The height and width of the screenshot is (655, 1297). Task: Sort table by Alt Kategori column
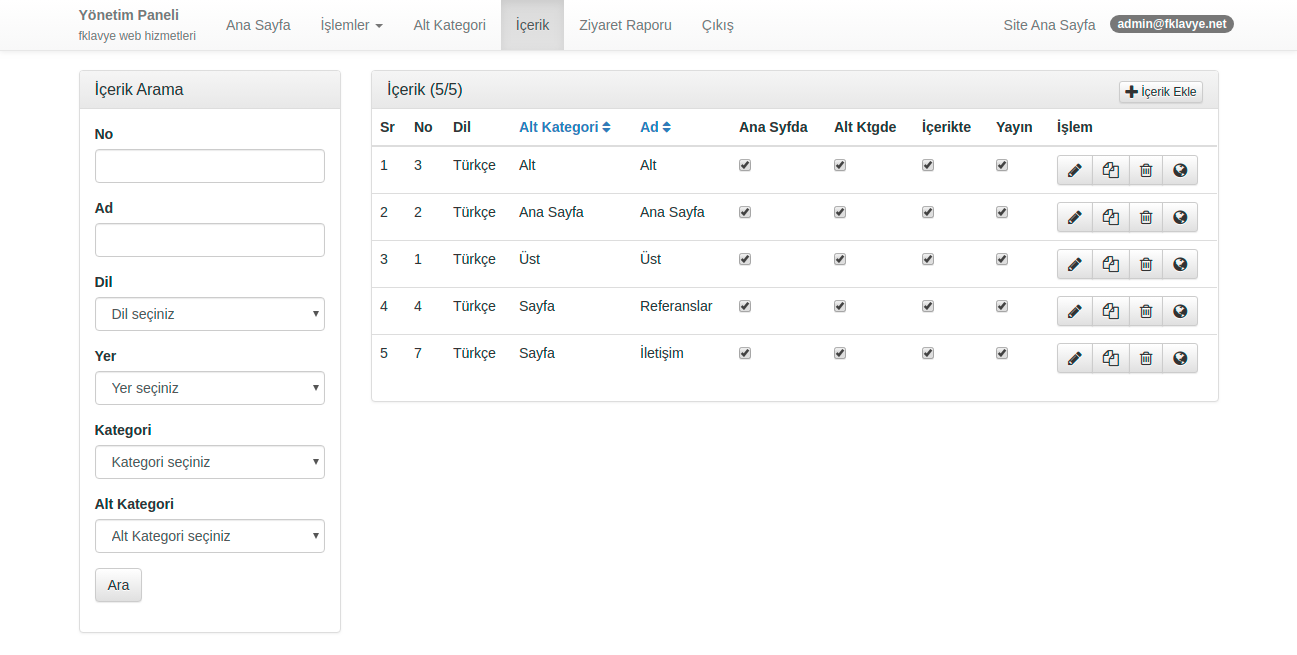click(565, 127)
